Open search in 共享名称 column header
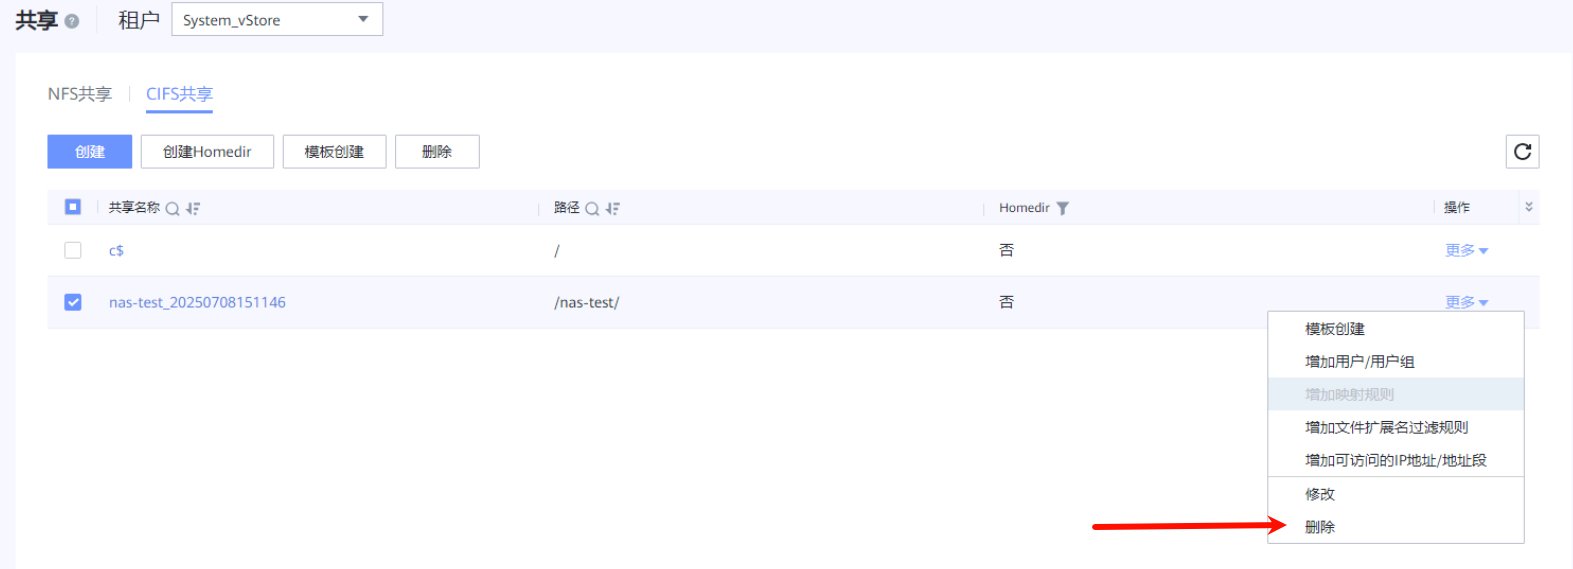 pyautogui.click(x=172, y=209)
